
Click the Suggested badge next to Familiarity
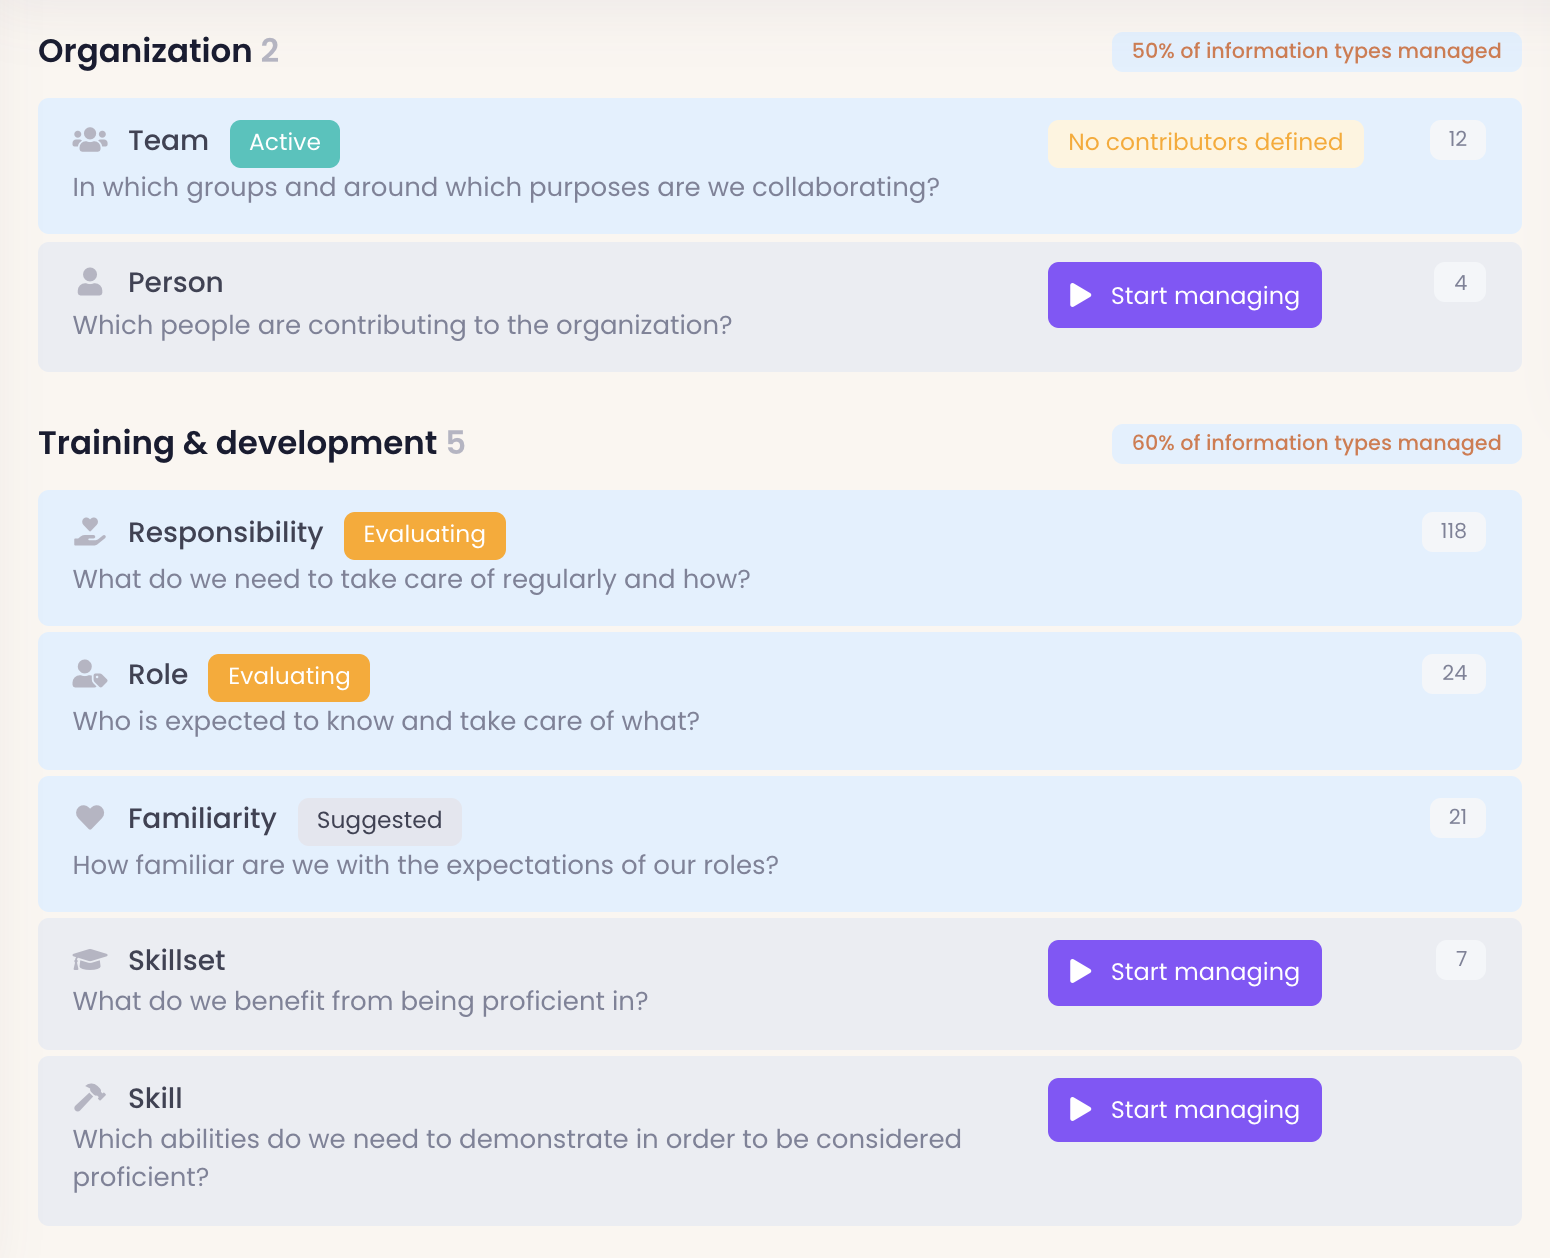click(x=379, y=821)
